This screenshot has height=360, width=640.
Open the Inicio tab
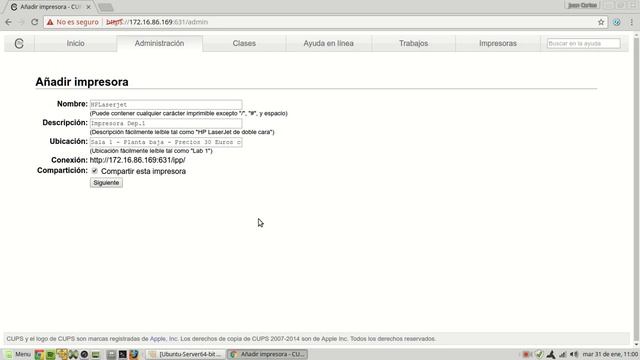(76, 43)
